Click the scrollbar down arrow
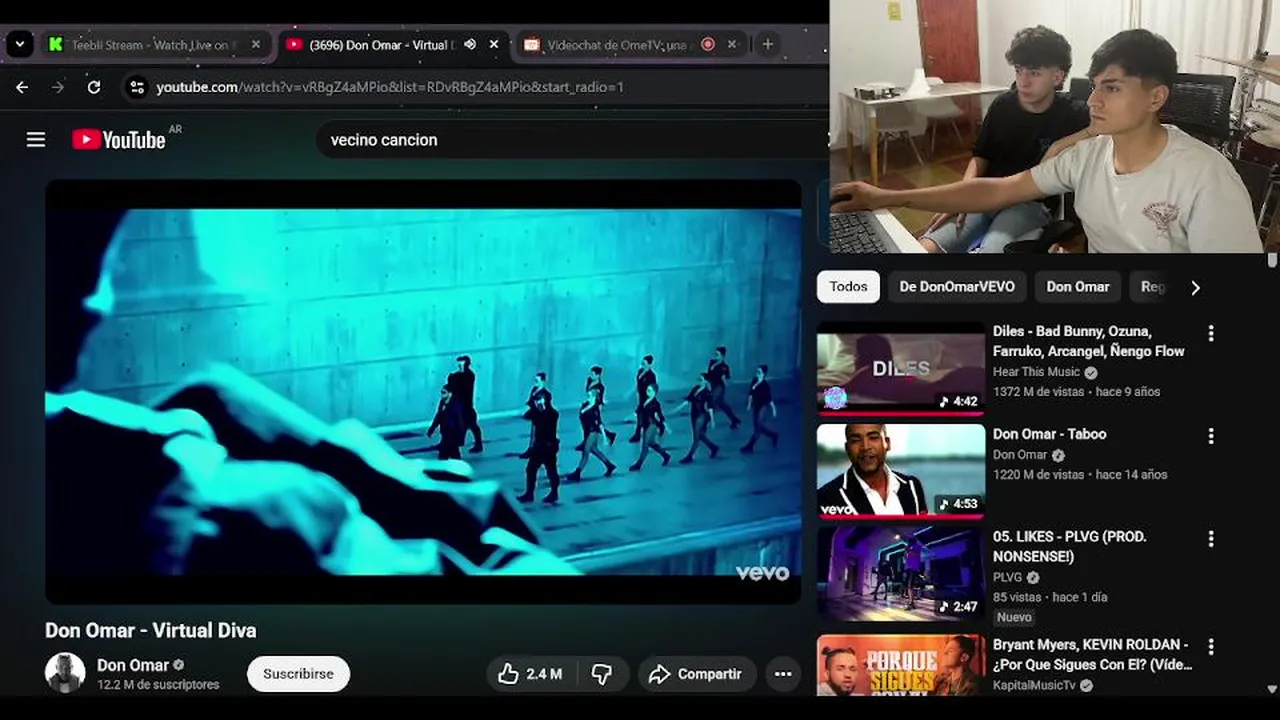1280x720 pixels. [x=1272, y=689]
